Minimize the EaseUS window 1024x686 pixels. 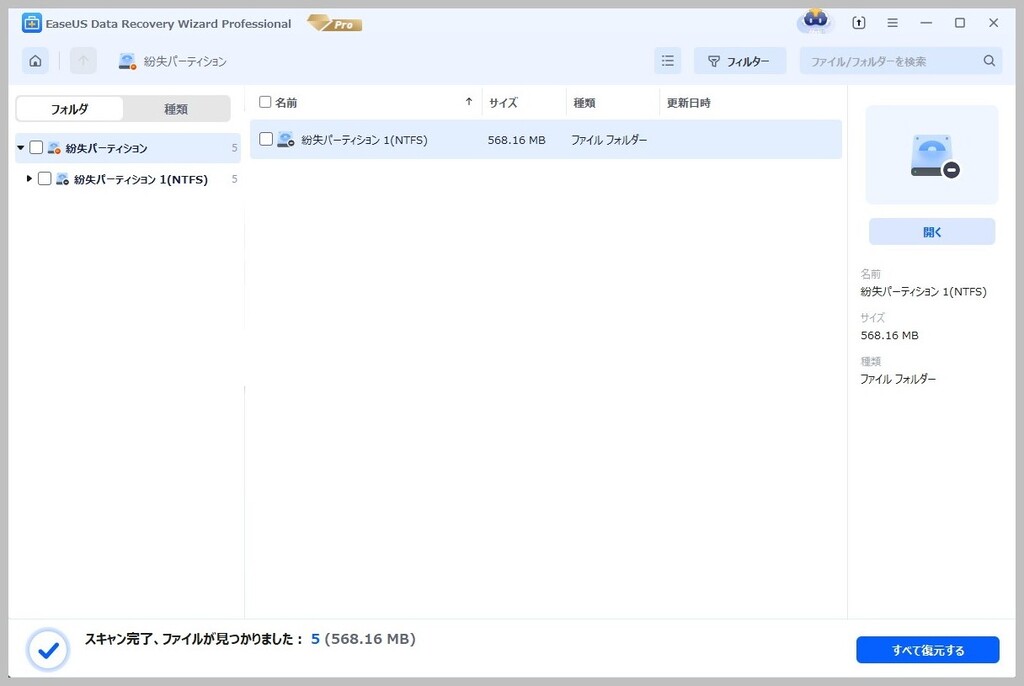[x=926, y=23]
